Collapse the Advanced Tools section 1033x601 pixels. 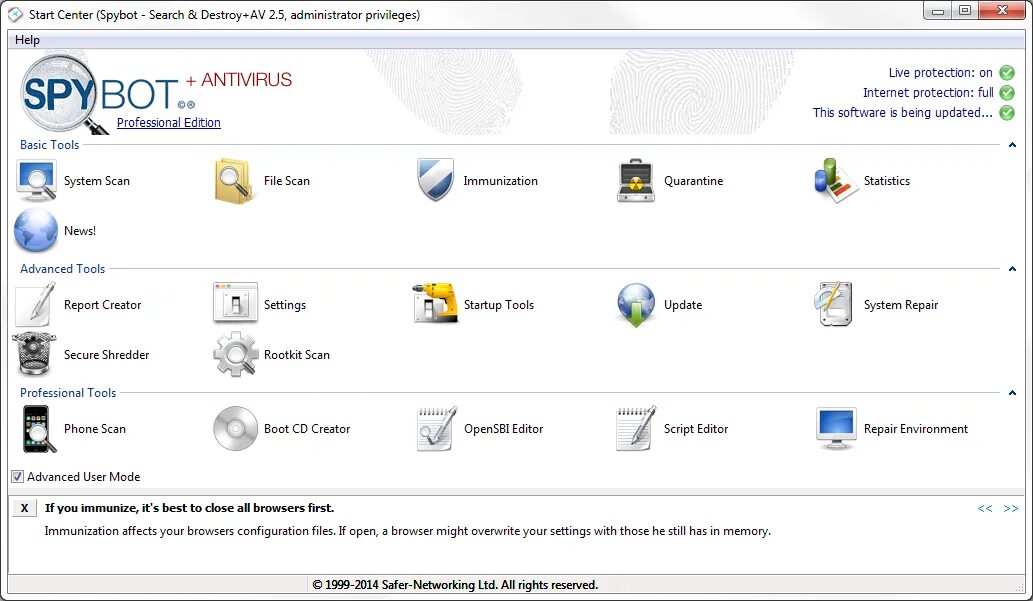pos(1012,269)
